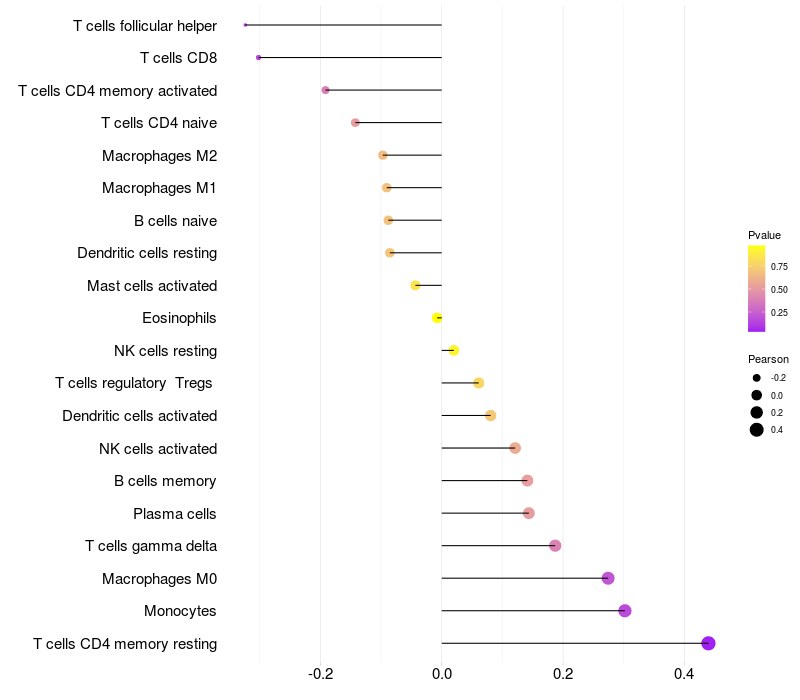Click the T cells follicular helper point
The width and height of the screenshot is (800, 700).
245,25
